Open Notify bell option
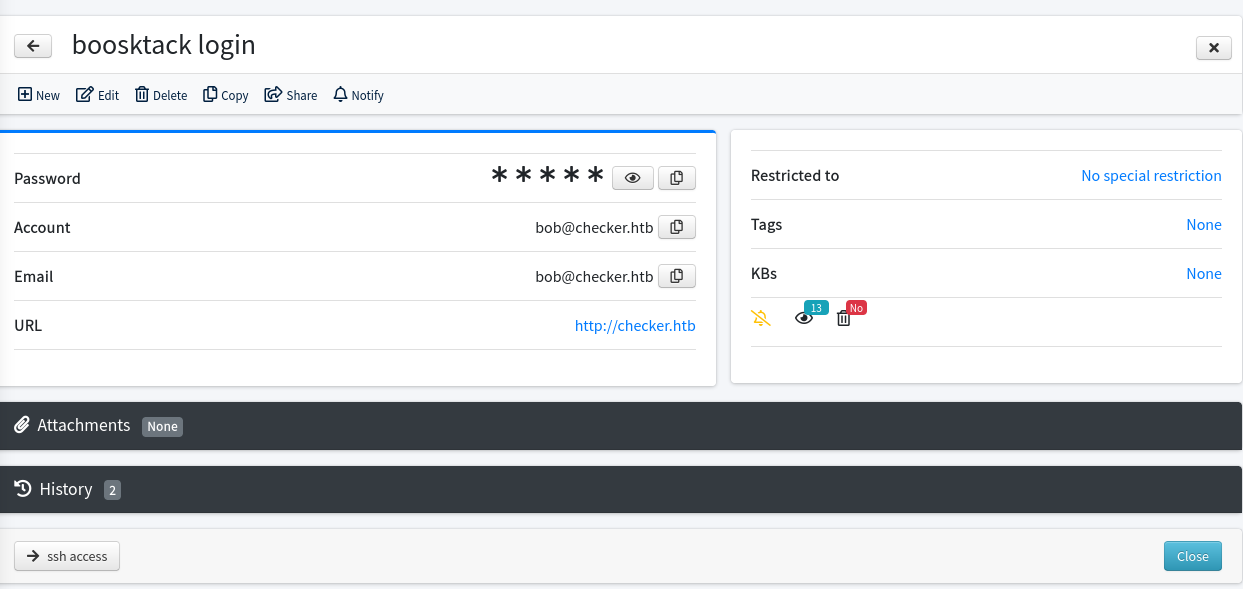 [x=358, y=95]
